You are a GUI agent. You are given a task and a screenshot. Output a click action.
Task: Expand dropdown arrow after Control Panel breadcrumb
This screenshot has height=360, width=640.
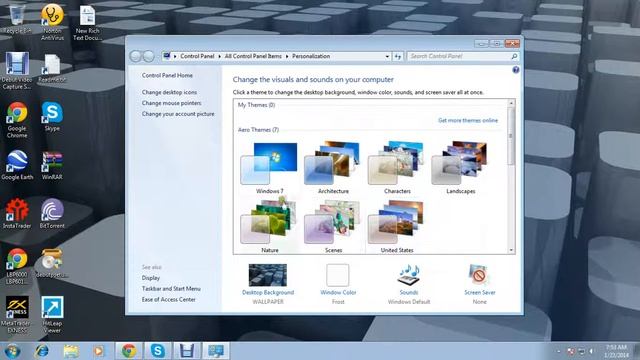(220, 56)
